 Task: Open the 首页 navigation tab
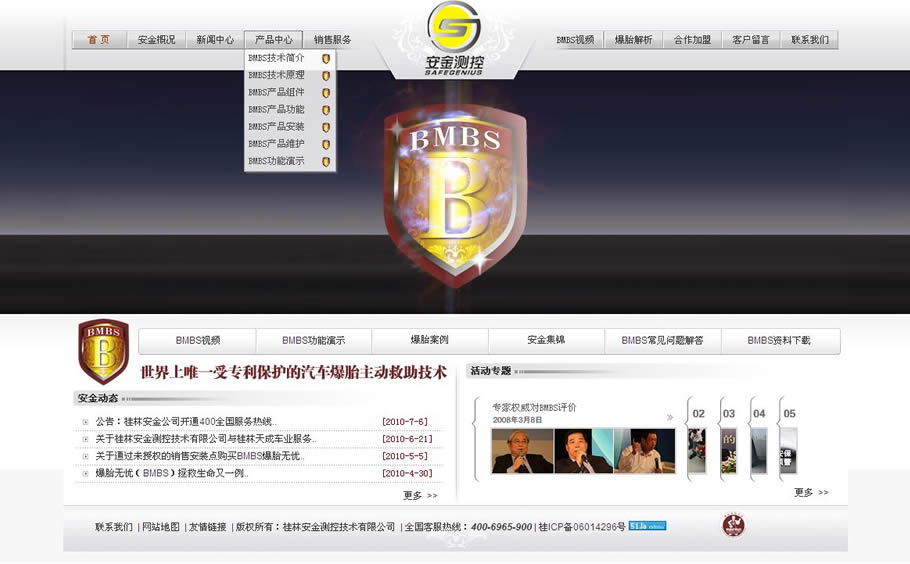[x=99, y=40]
